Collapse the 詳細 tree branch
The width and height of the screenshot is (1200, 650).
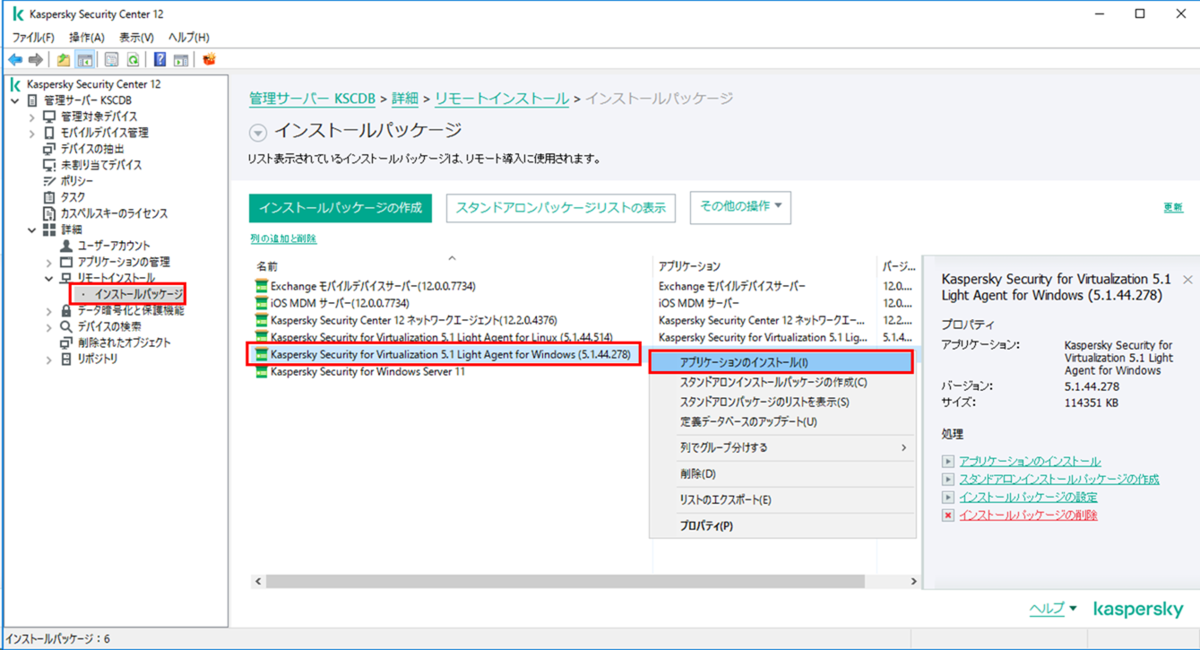point(31,228)
